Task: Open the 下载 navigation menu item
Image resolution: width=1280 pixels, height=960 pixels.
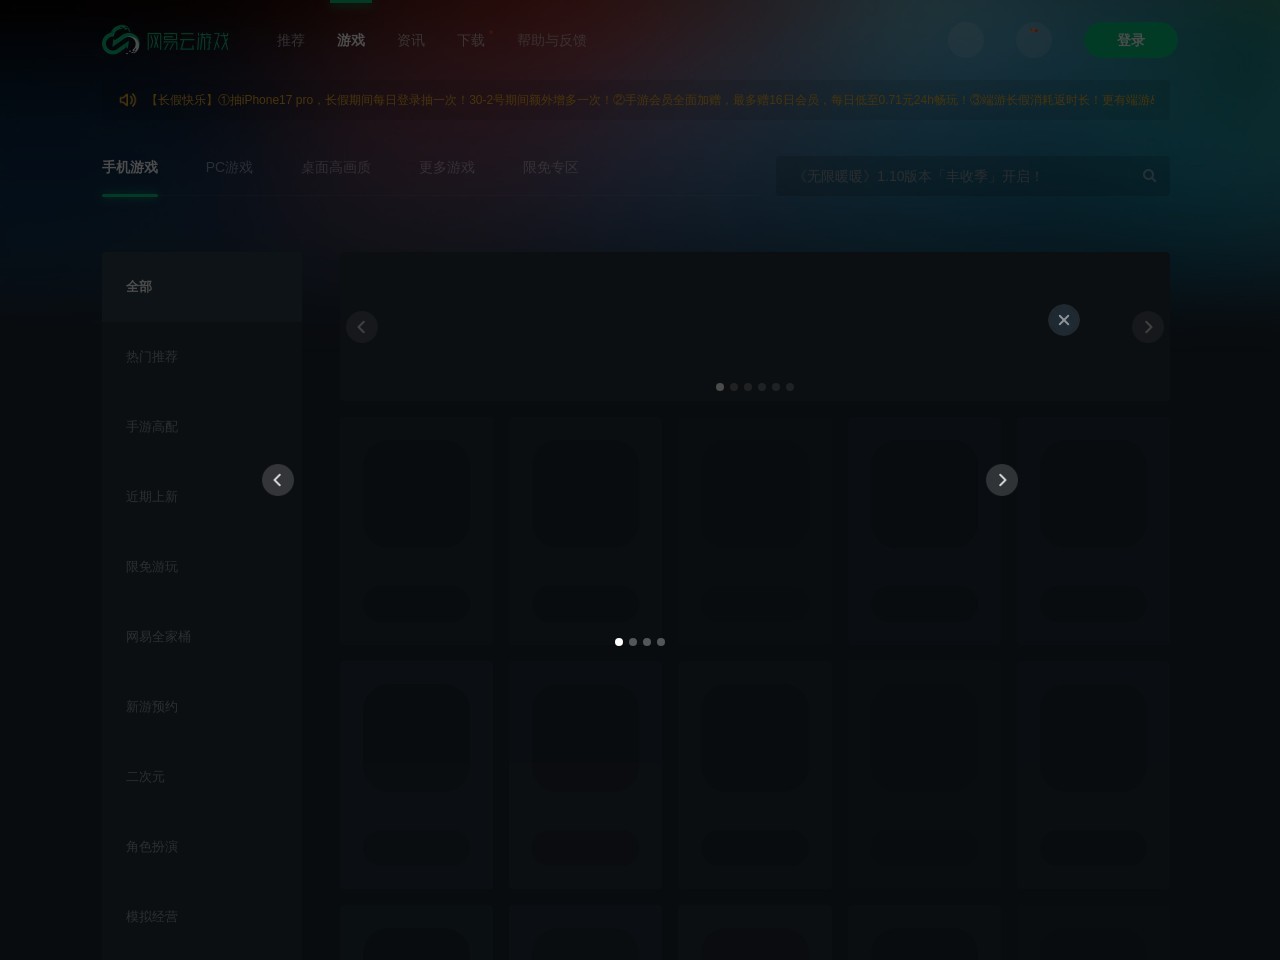Action: pyautogui.click(x=470, y=41)
